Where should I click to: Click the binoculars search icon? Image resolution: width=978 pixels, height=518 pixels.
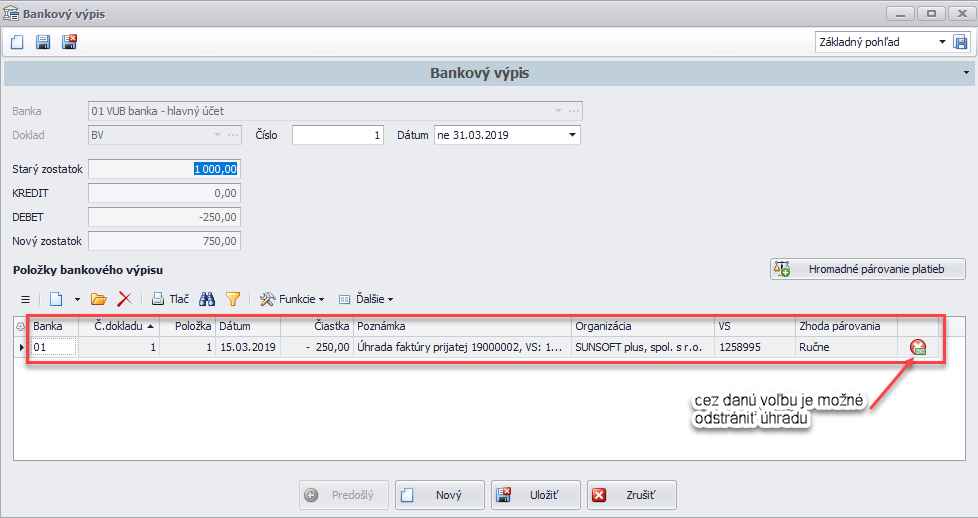pos(207,298)
